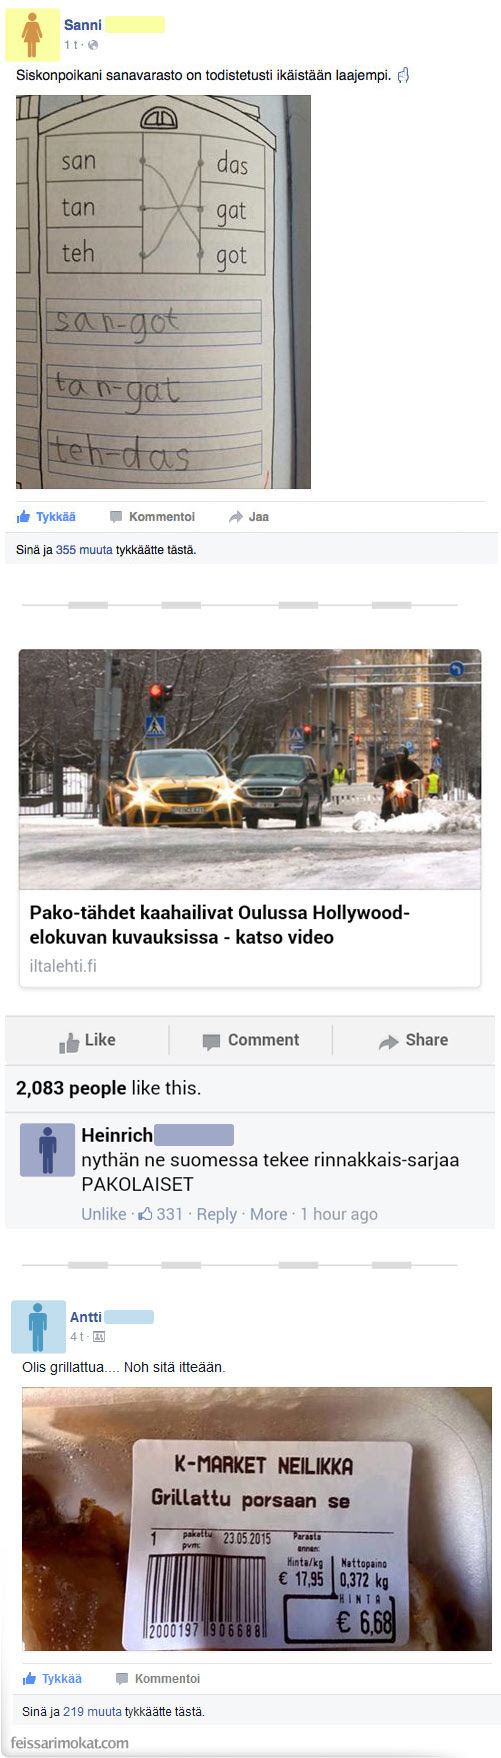501x1758 pixels.
Task: Toggle Unlike on Heinrich's comment
Action: [104, 1214]
